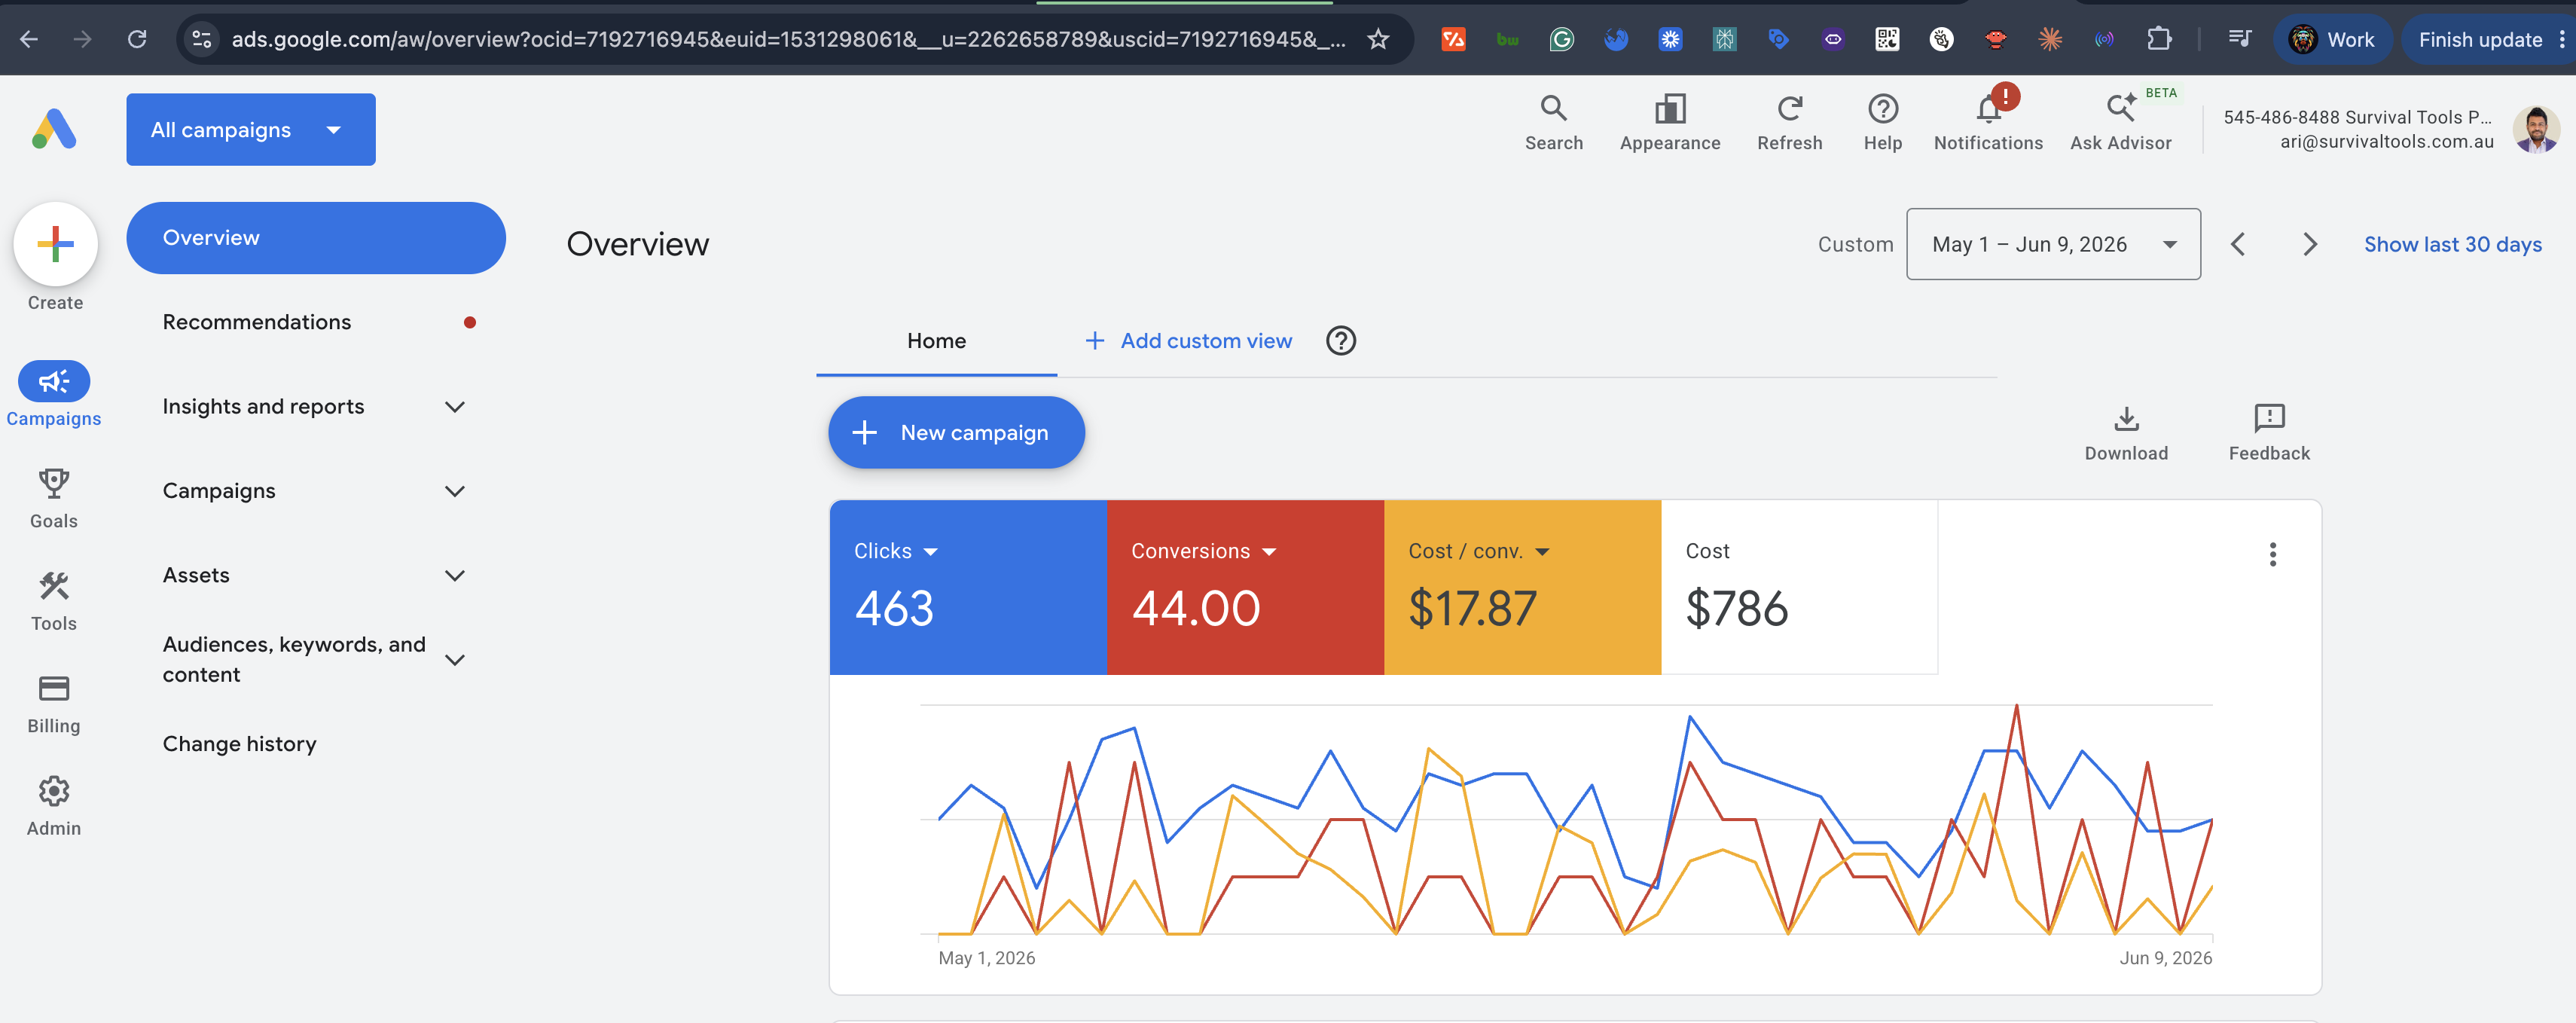
Task: Click the site info icon in address bar
Action: tap(201, 39)
